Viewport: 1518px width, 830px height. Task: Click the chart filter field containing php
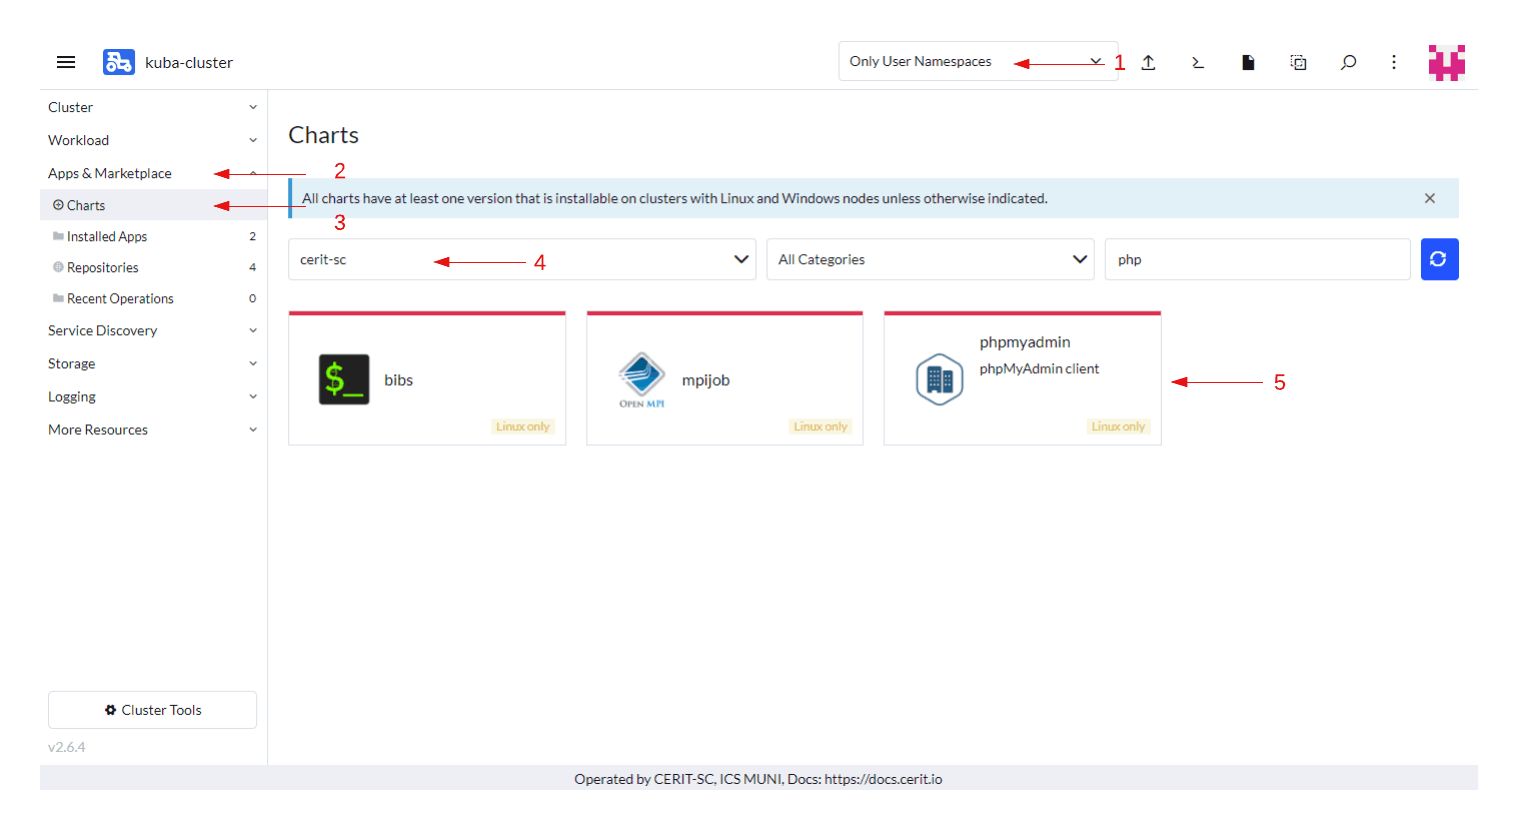pyautogui.click(x=1256, y=259)
